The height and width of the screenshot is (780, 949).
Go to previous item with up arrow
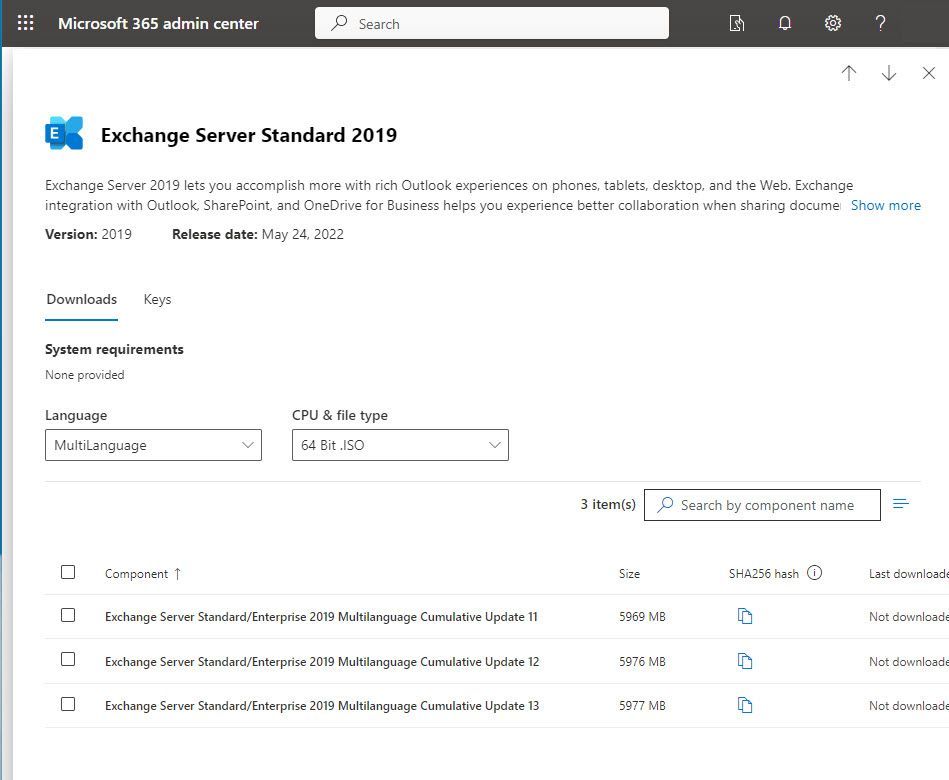tap(849, 74)
